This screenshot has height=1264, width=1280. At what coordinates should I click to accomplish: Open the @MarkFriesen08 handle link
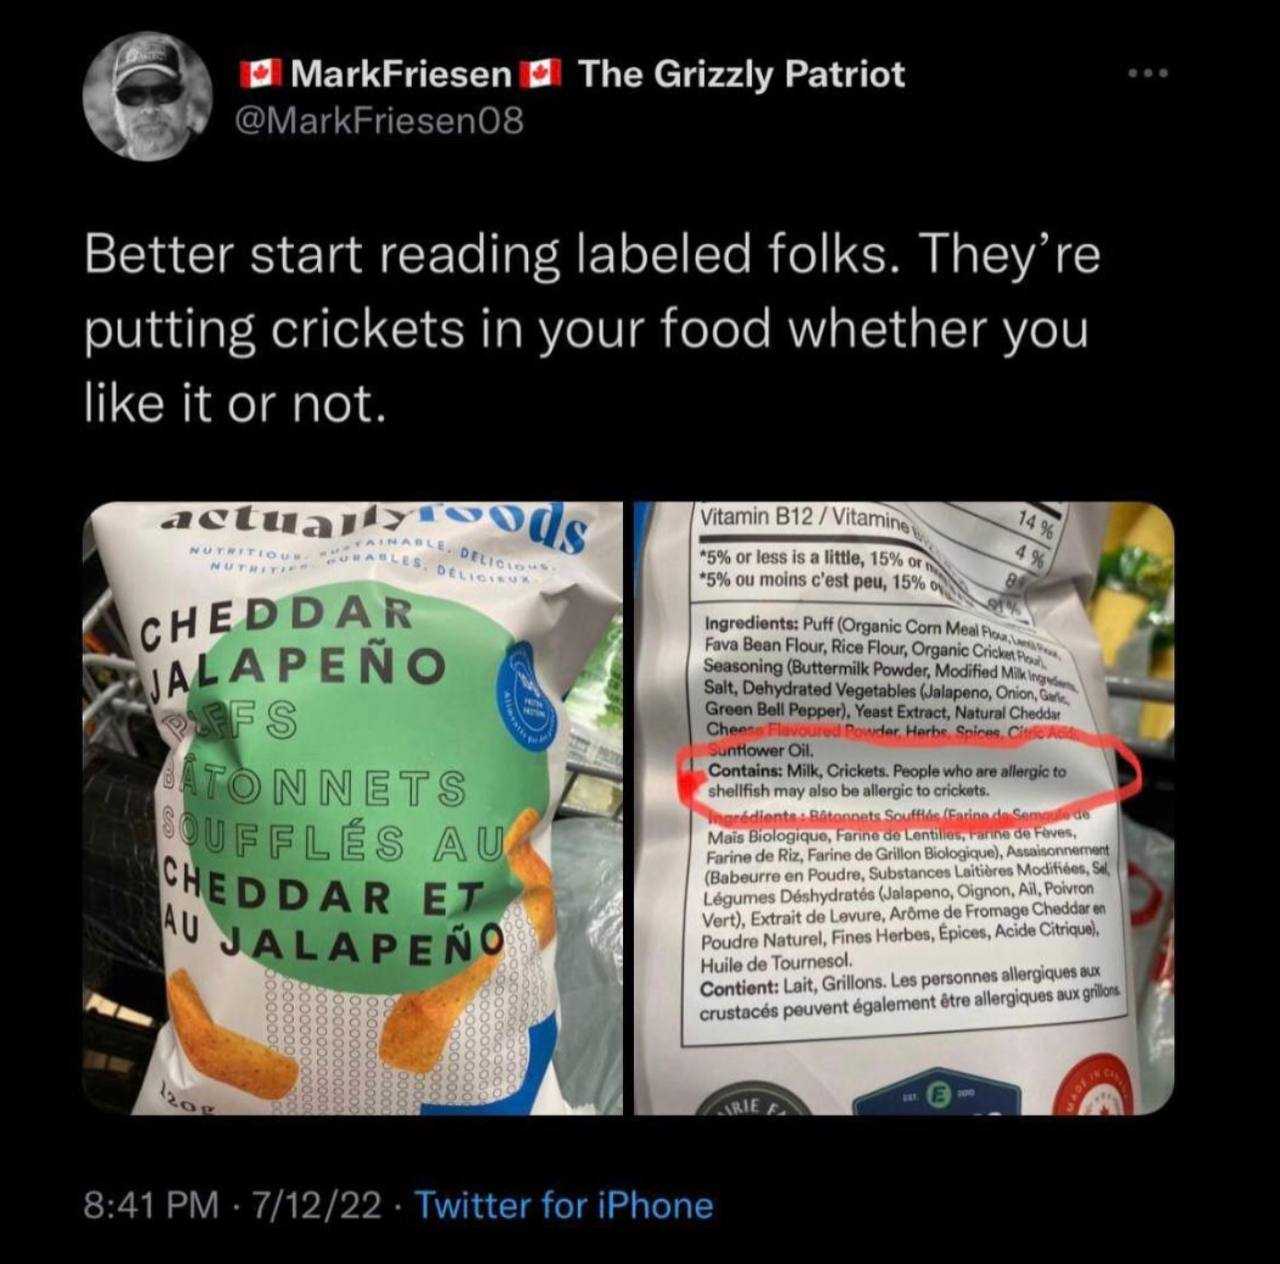pos(378,121)
